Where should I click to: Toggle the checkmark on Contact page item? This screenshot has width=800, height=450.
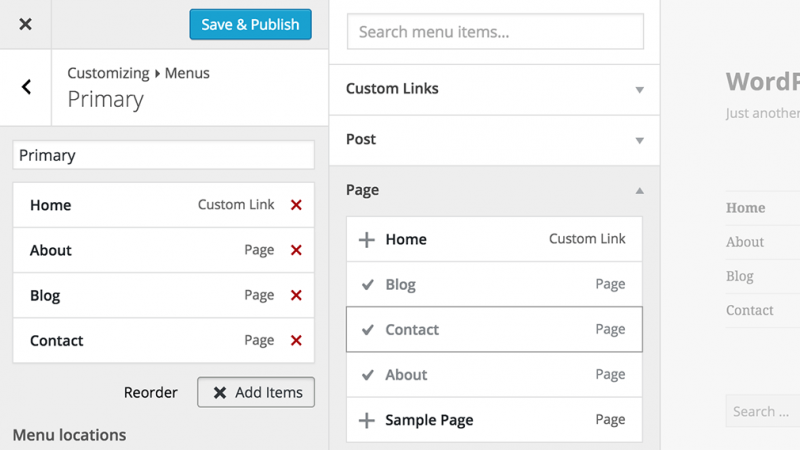click(x=367, y=330)
